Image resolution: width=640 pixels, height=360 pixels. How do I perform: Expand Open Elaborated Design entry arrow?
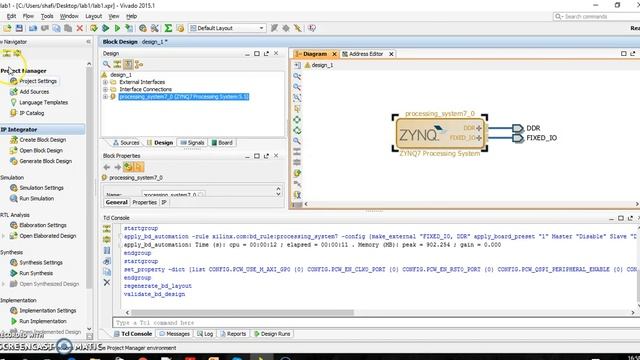[x=3, y=236]
